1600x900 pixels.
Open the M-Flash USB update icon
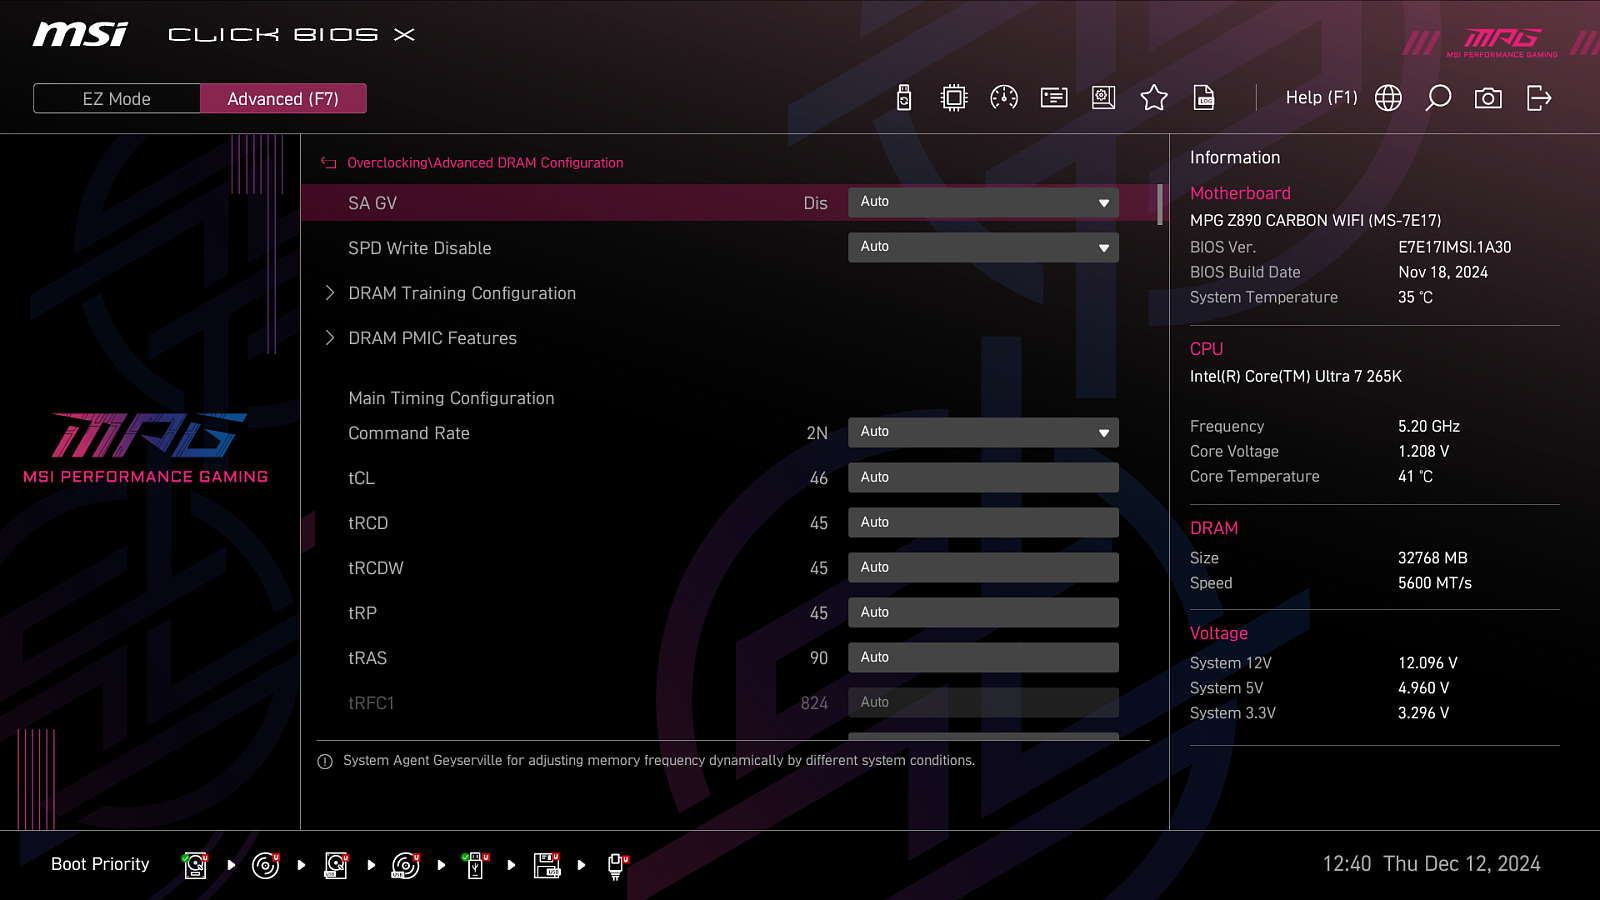tap(904, 98)
